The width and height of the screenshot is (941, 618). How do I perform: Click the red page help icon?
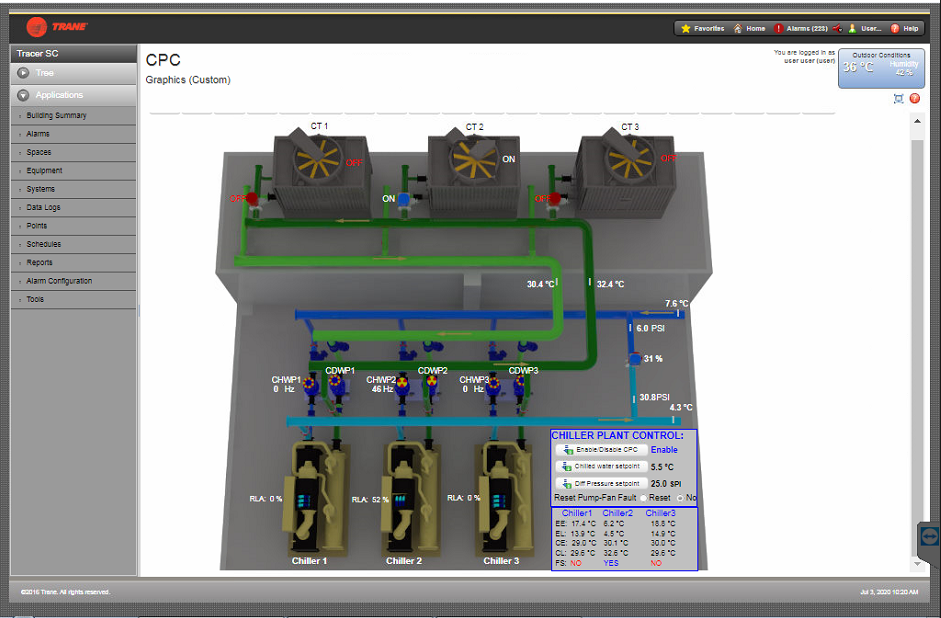[x=915, y=98]
